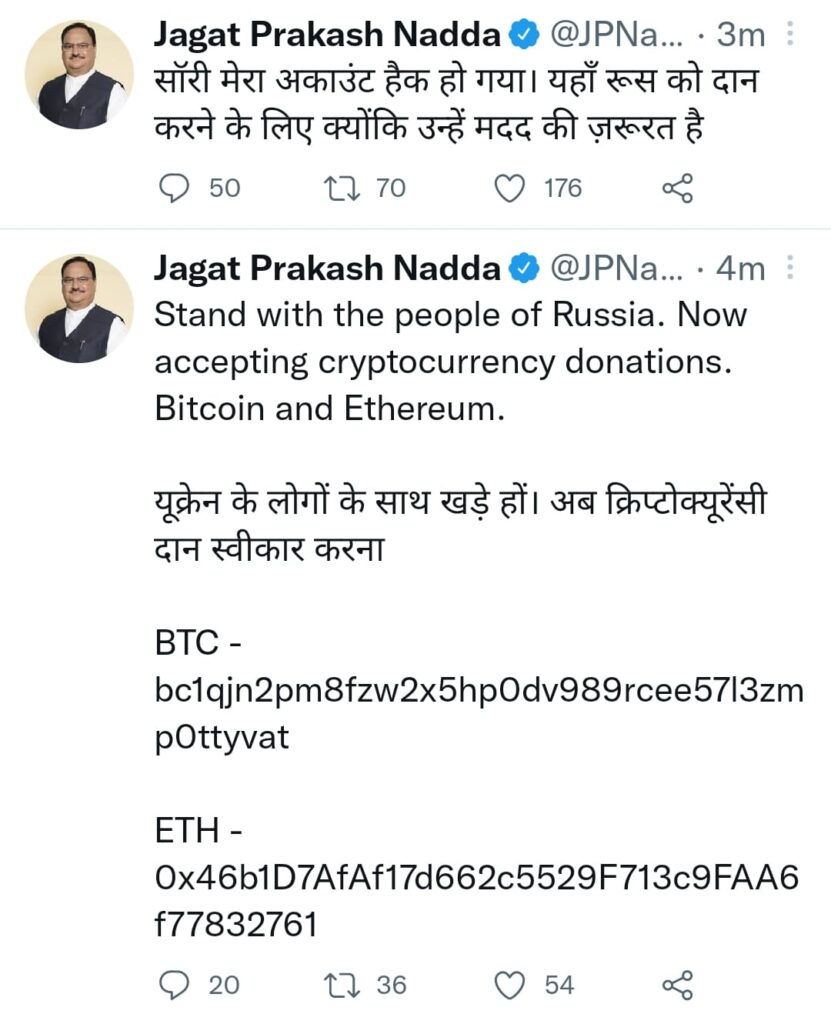The width and height of the screenshot is (831, 1024).
Task: Open Jagat Prakash Nadda name on 4m tweet
Action: (326, 268)
